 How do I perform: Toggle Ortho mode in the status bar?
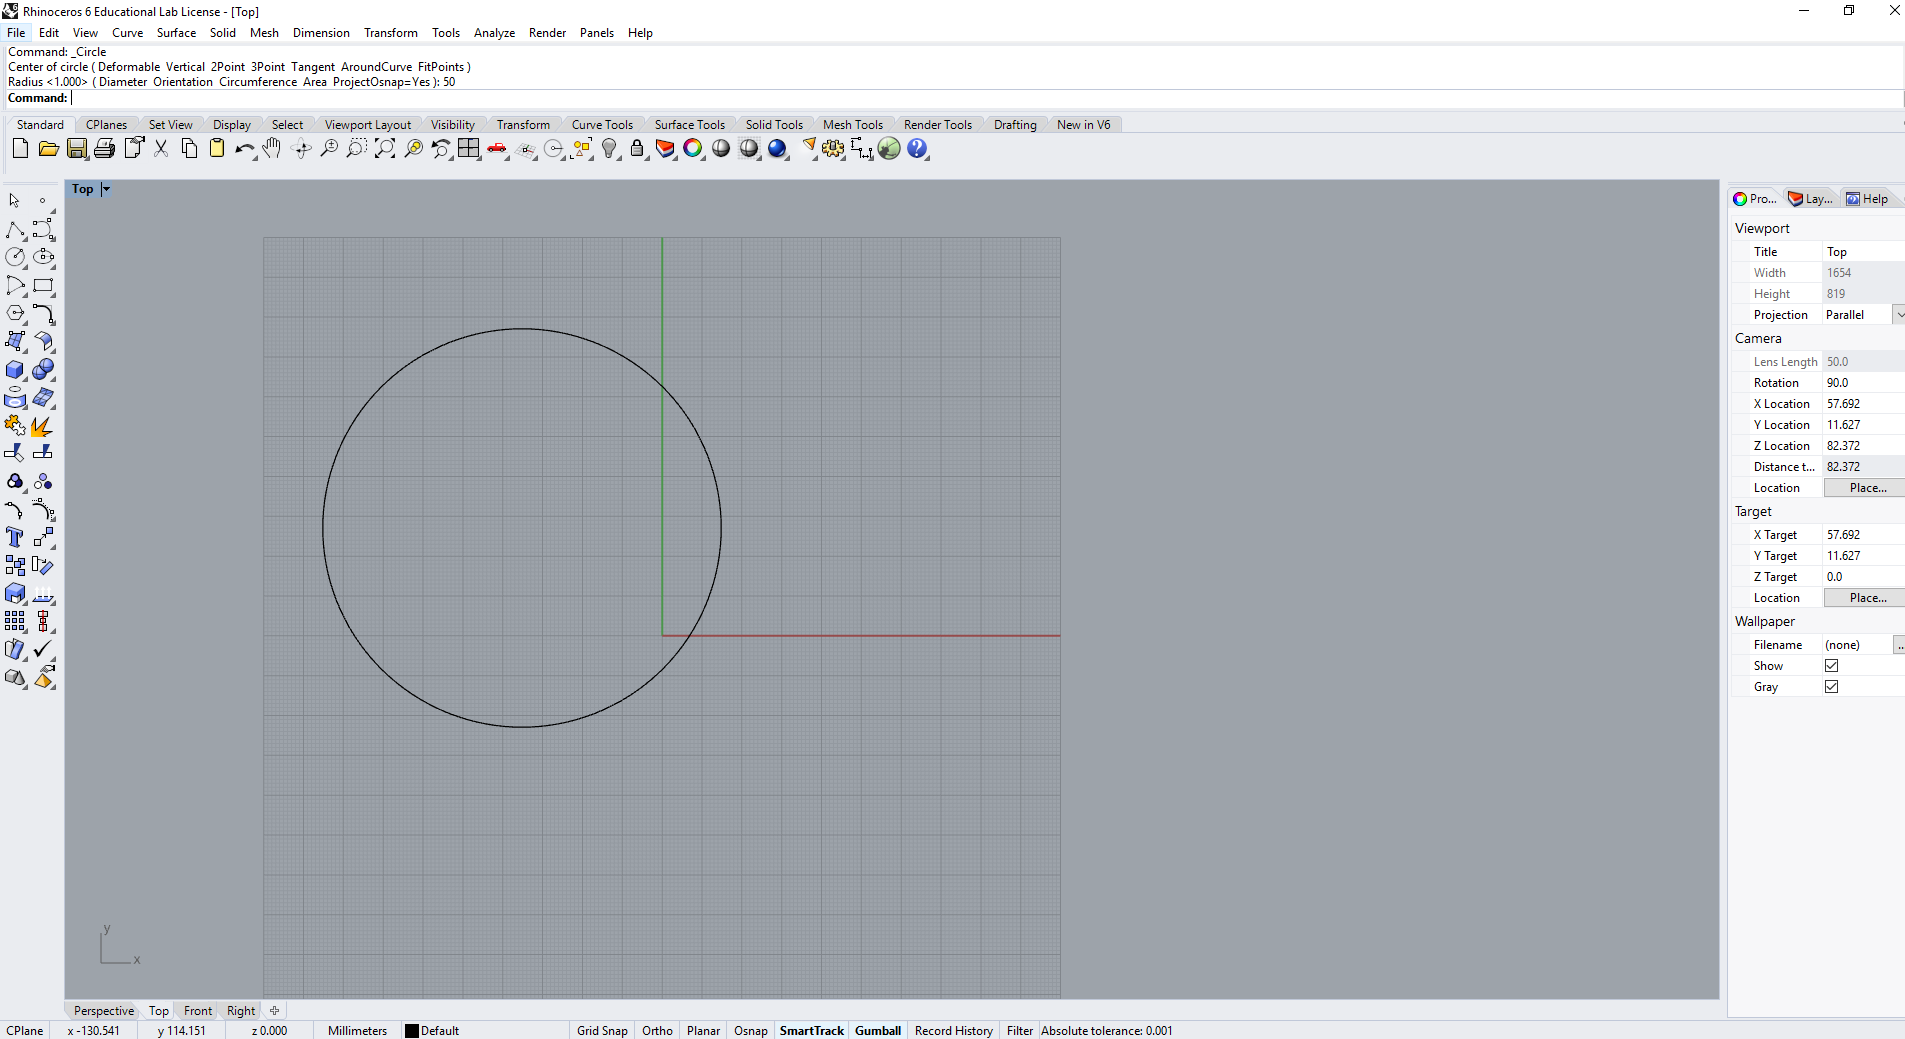click(x=657, y=1031)
